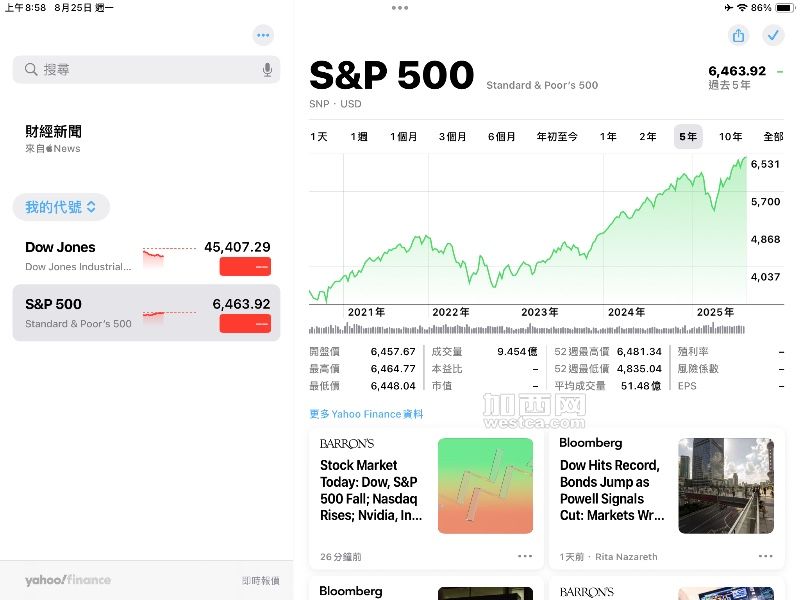Select Dow Jones in the watchlist
Screen dimensions: 800x600
point(80,256)
